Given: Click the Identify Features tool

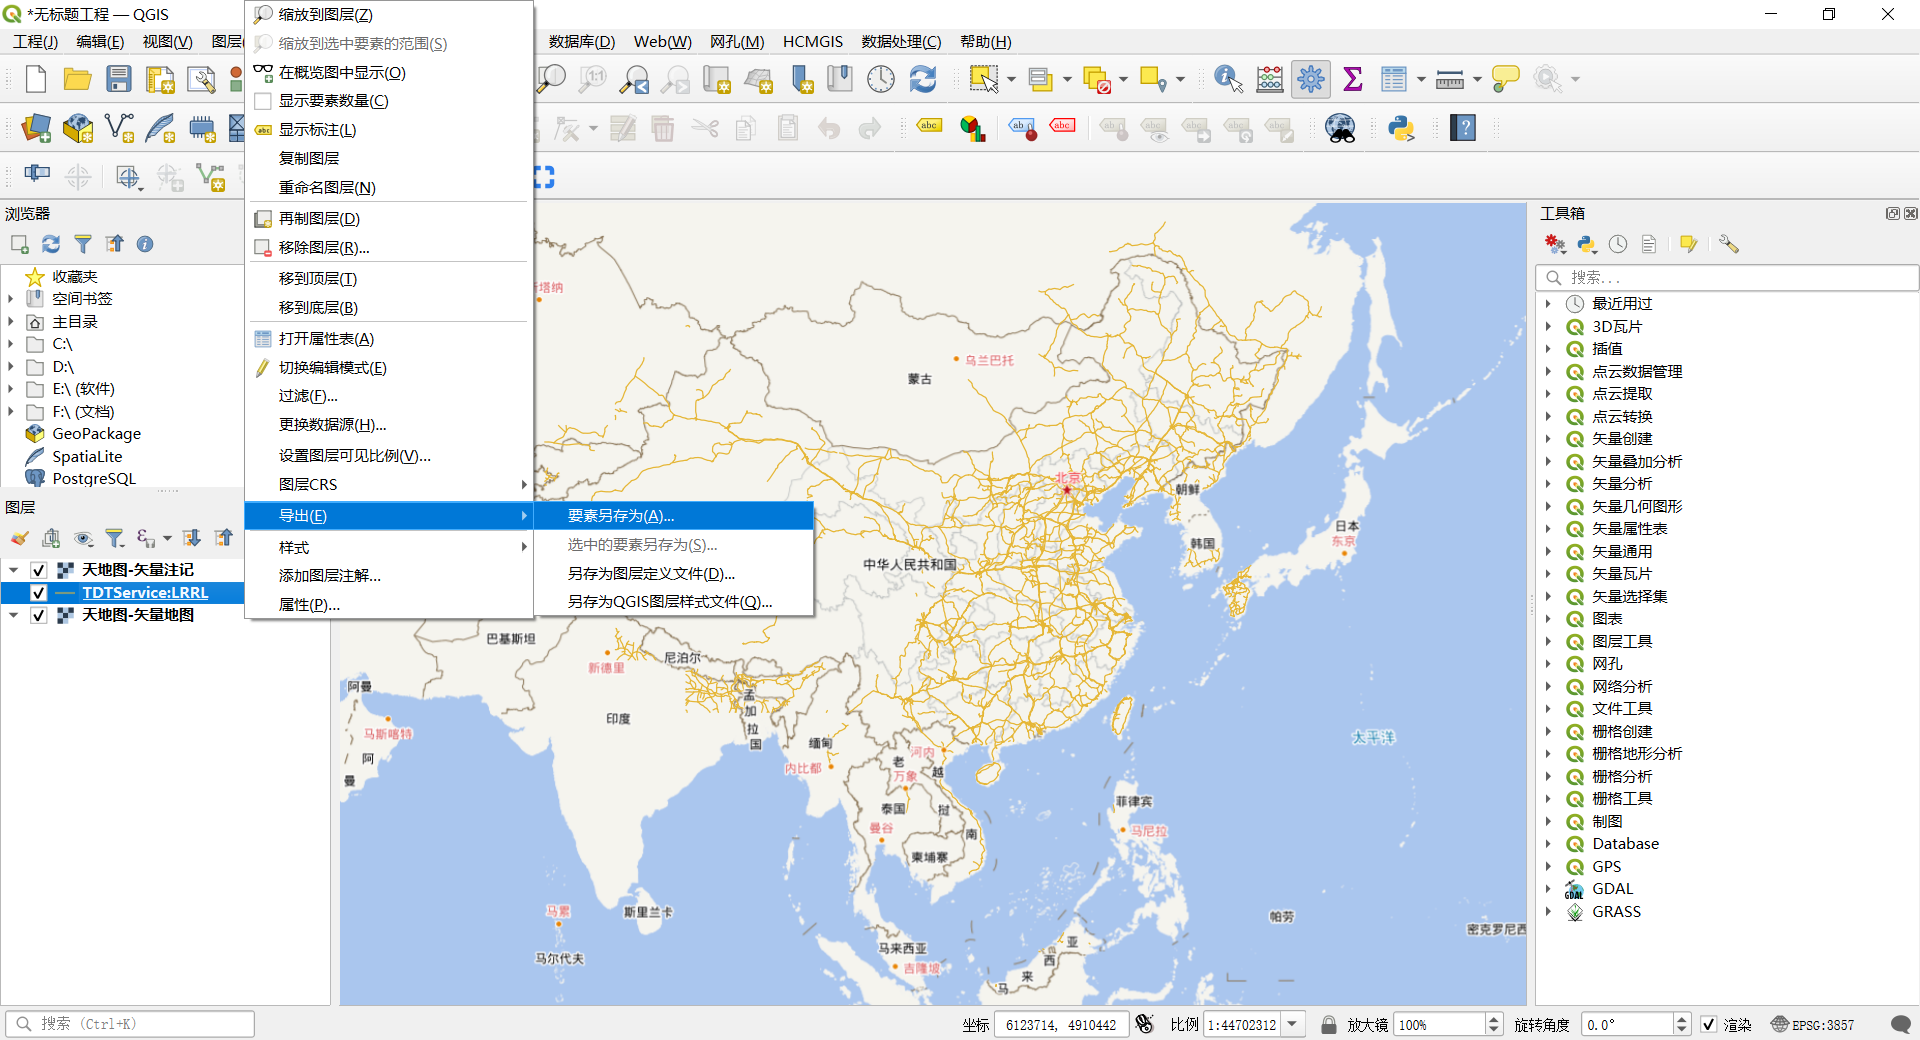Looking at the screenshot, I should pyautogui.click(x=1227, y=79).
